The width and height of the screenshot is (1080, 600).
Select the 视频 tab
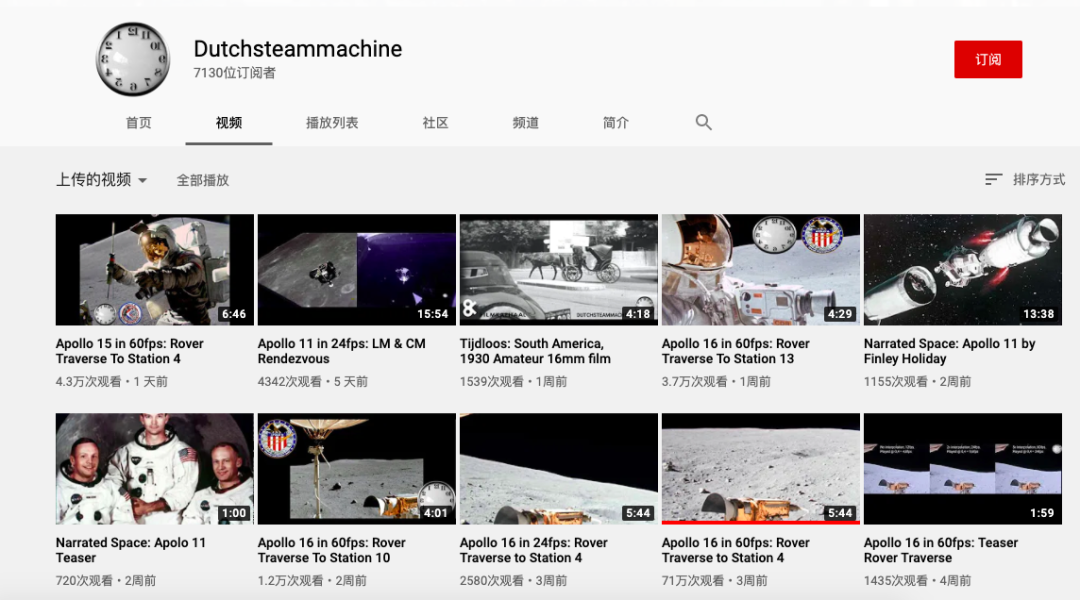229,123
